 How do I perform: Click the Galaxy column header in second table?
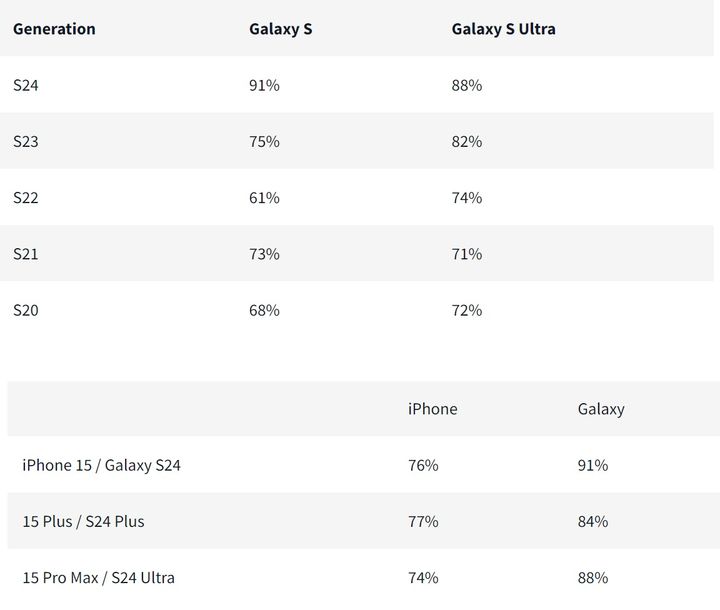point(601,409)
